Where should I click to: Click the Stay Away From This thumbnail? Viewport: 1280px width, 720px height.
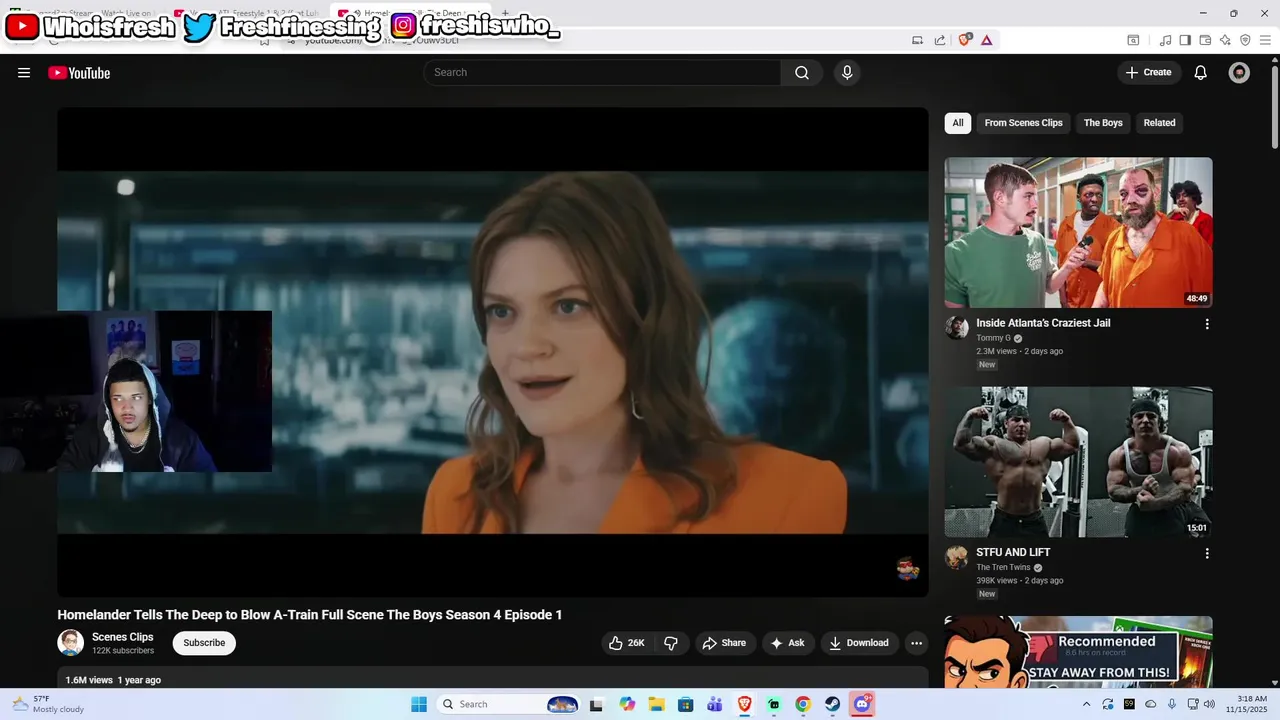1078,652
